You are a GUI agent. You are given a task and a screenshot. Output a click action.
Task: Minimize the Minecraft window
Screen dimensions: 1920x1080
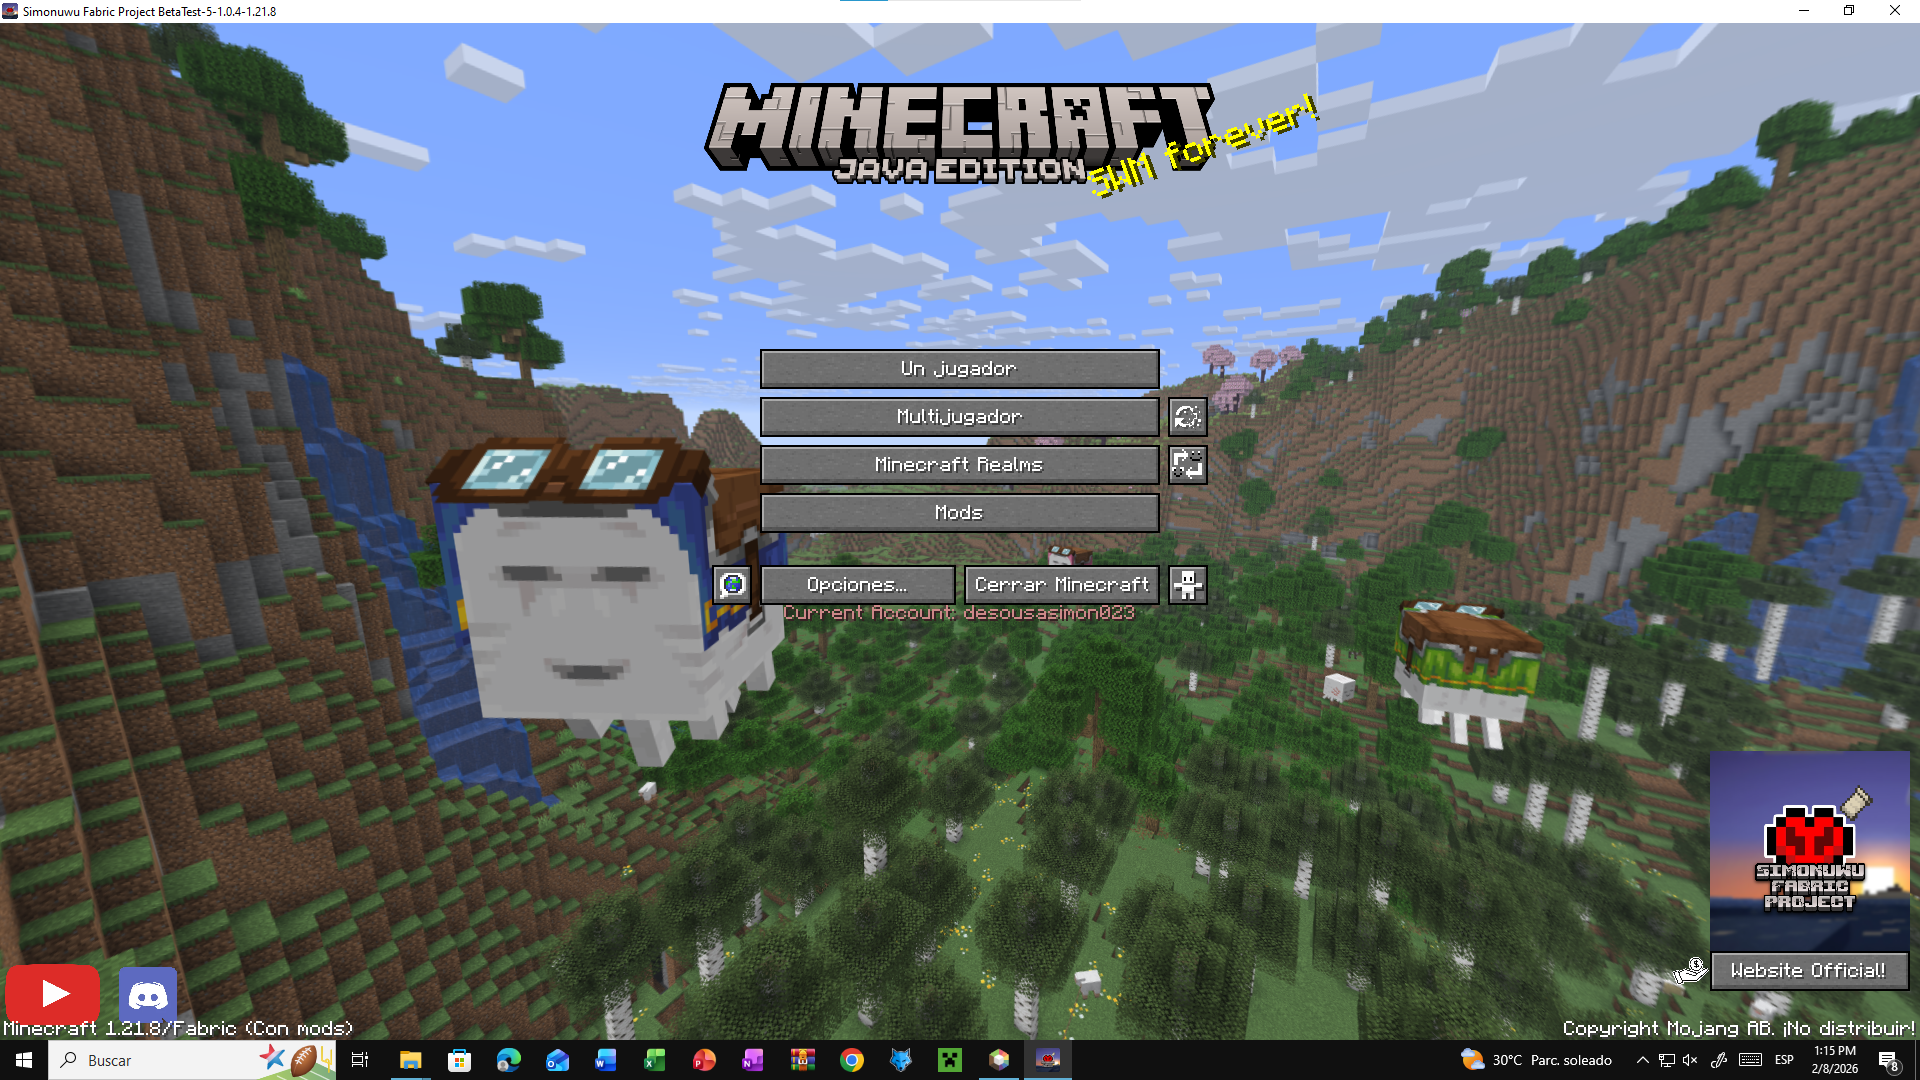[x=1804, y=11]
